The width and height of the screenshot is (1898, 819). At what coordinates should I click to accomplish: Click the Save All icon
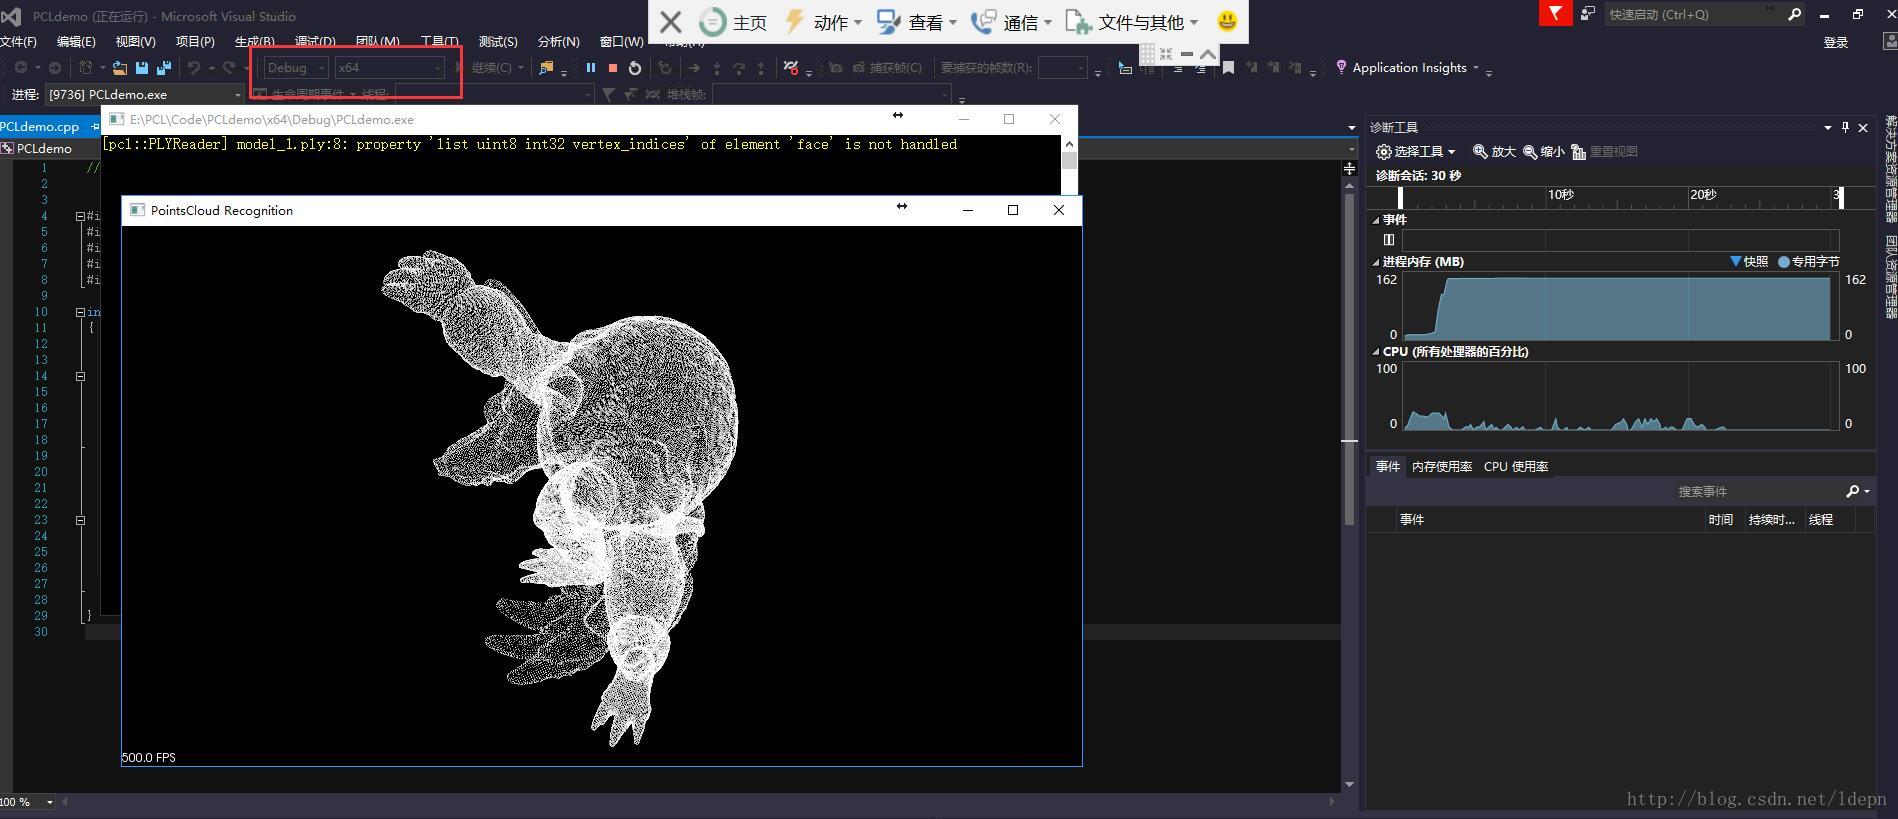click(164, 68)
